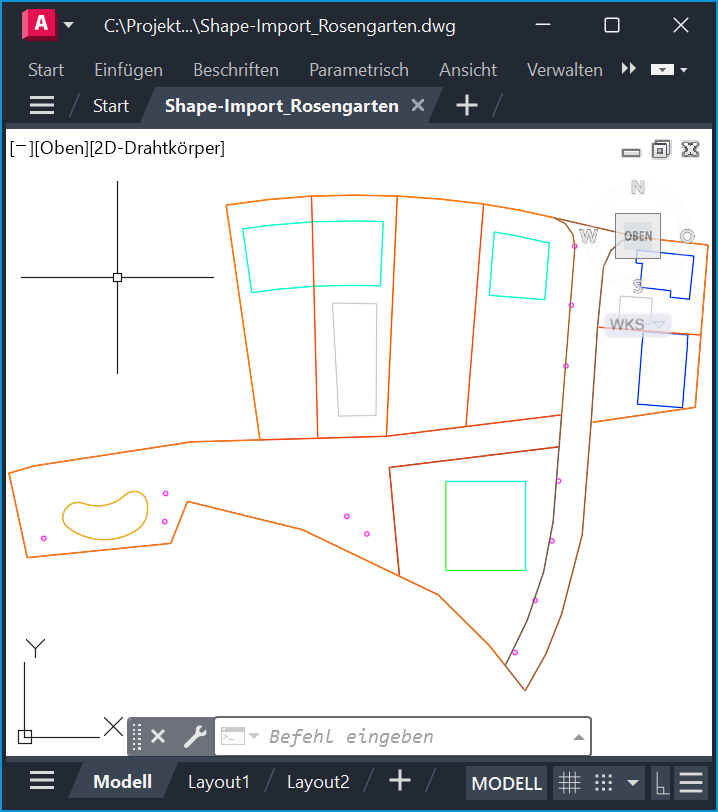Open the file tabs hamburger menu

42,105
